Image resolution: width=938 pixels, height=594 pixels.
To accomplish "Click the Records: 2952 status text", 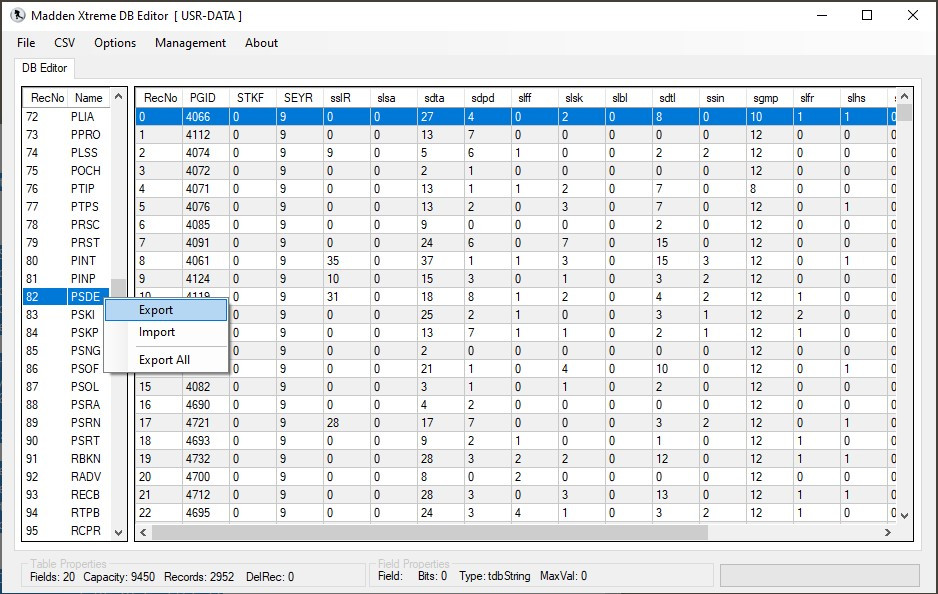I will click(199, 577).
